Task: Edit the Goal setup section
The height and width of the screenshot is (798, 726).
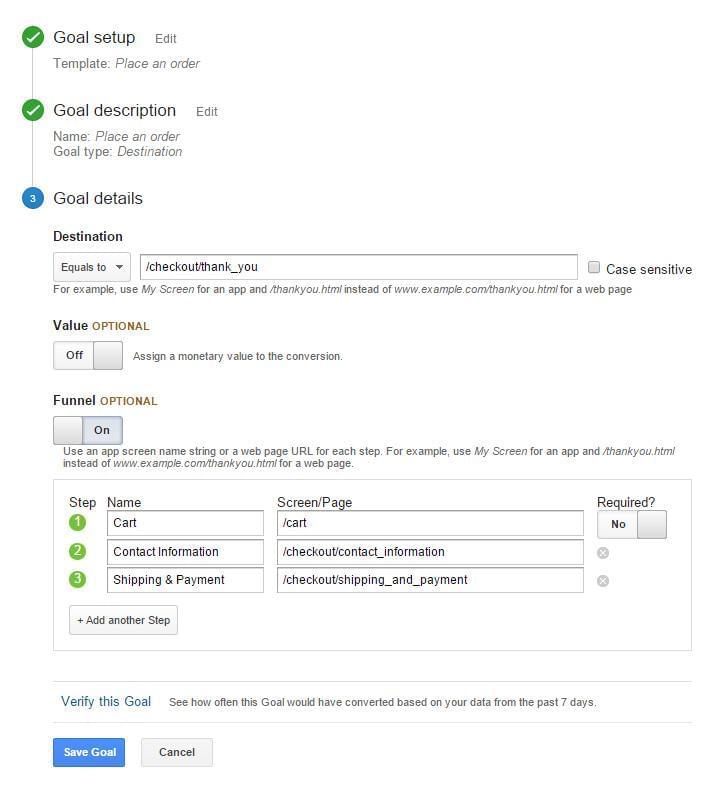Action: pyautogui.click(x=166, y=39)
